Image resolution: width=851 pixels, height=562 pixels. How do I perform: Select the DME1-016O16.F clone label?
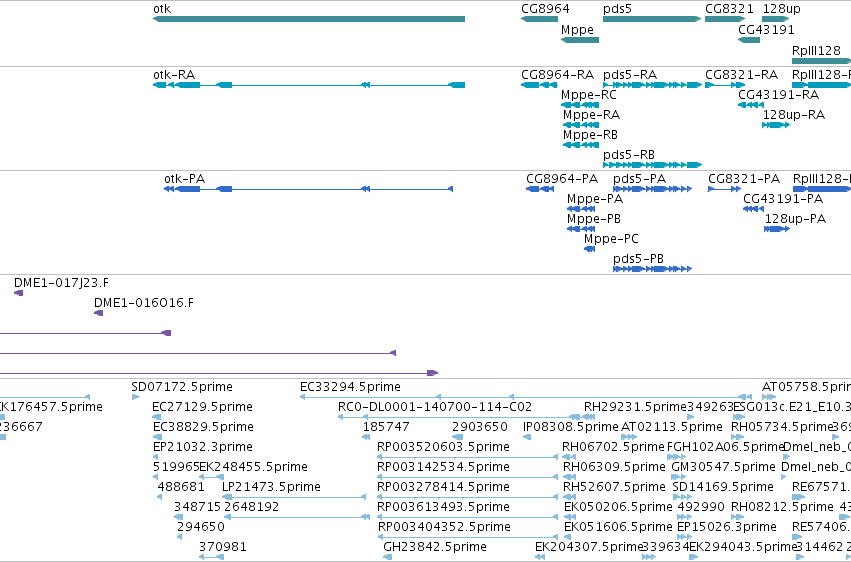point(144,303)
